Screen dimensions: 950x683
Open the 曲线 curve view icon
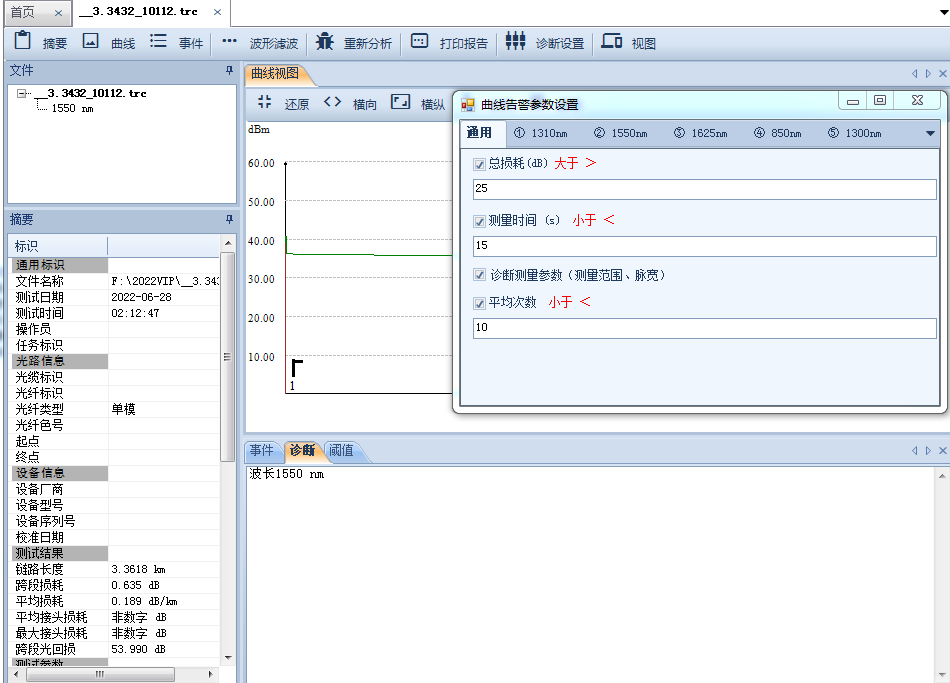[x=91, y=42]
